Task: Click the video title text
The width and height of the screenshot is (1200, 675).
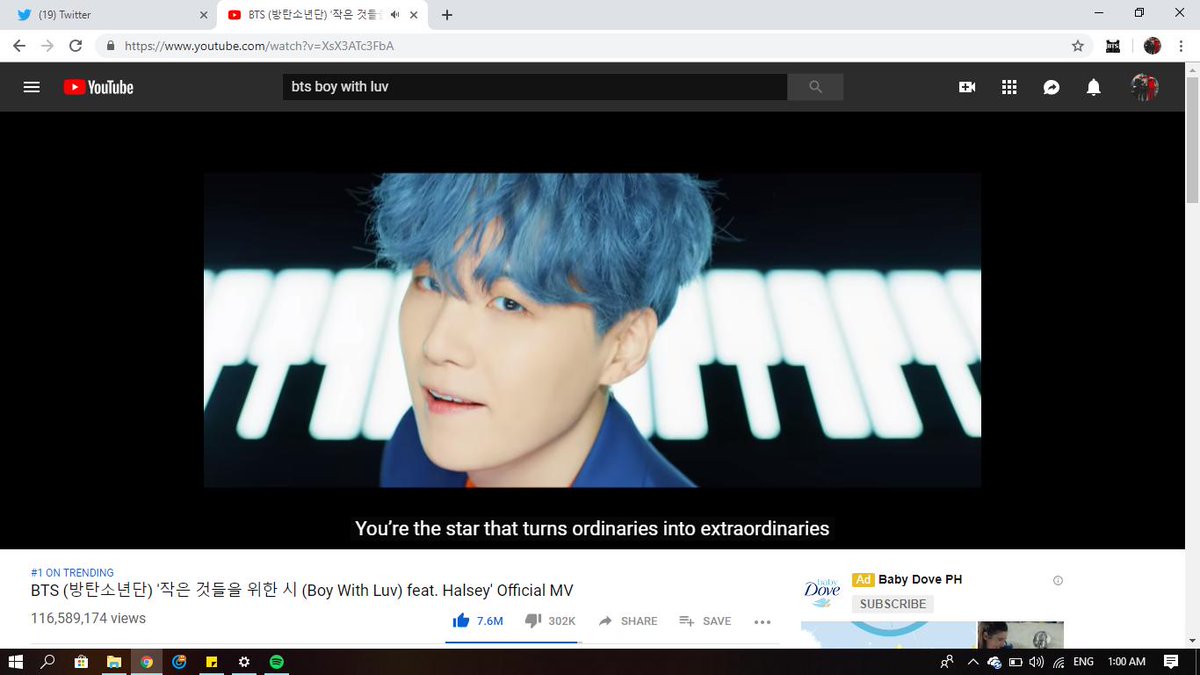Action: point(302,590)
